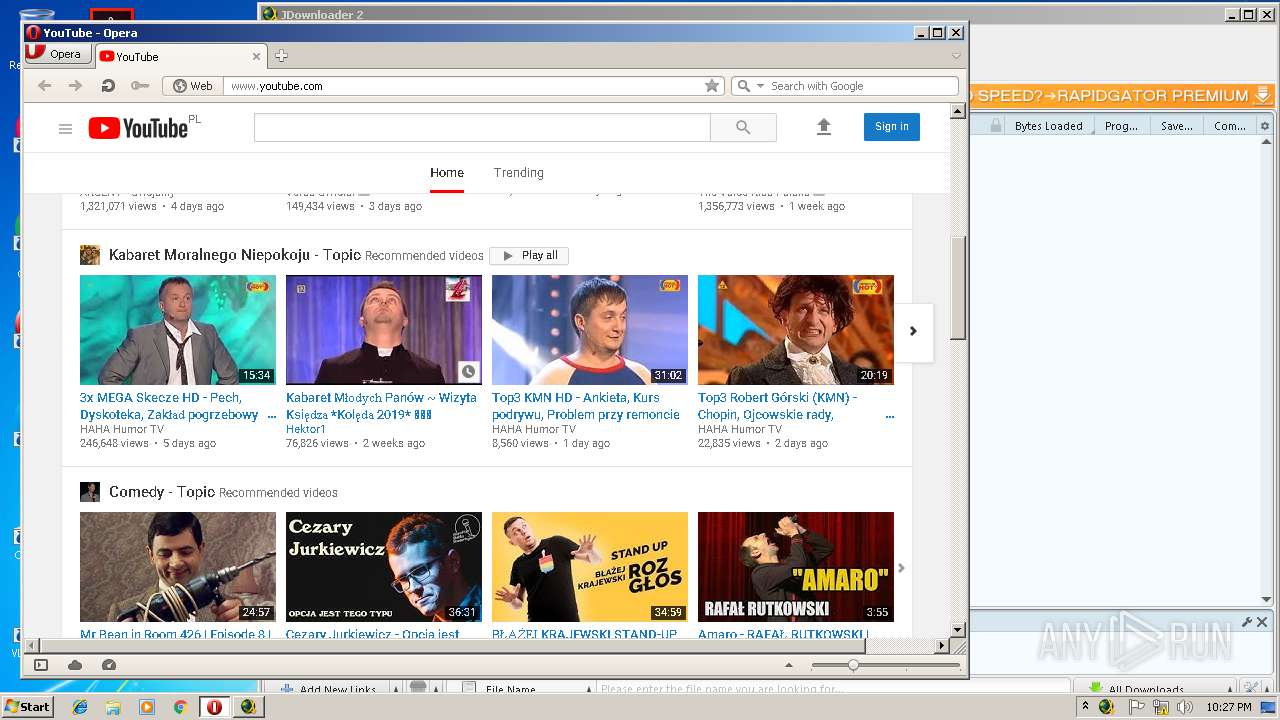
Task: Switch to the Trending tab
Action: coord(519,173)
